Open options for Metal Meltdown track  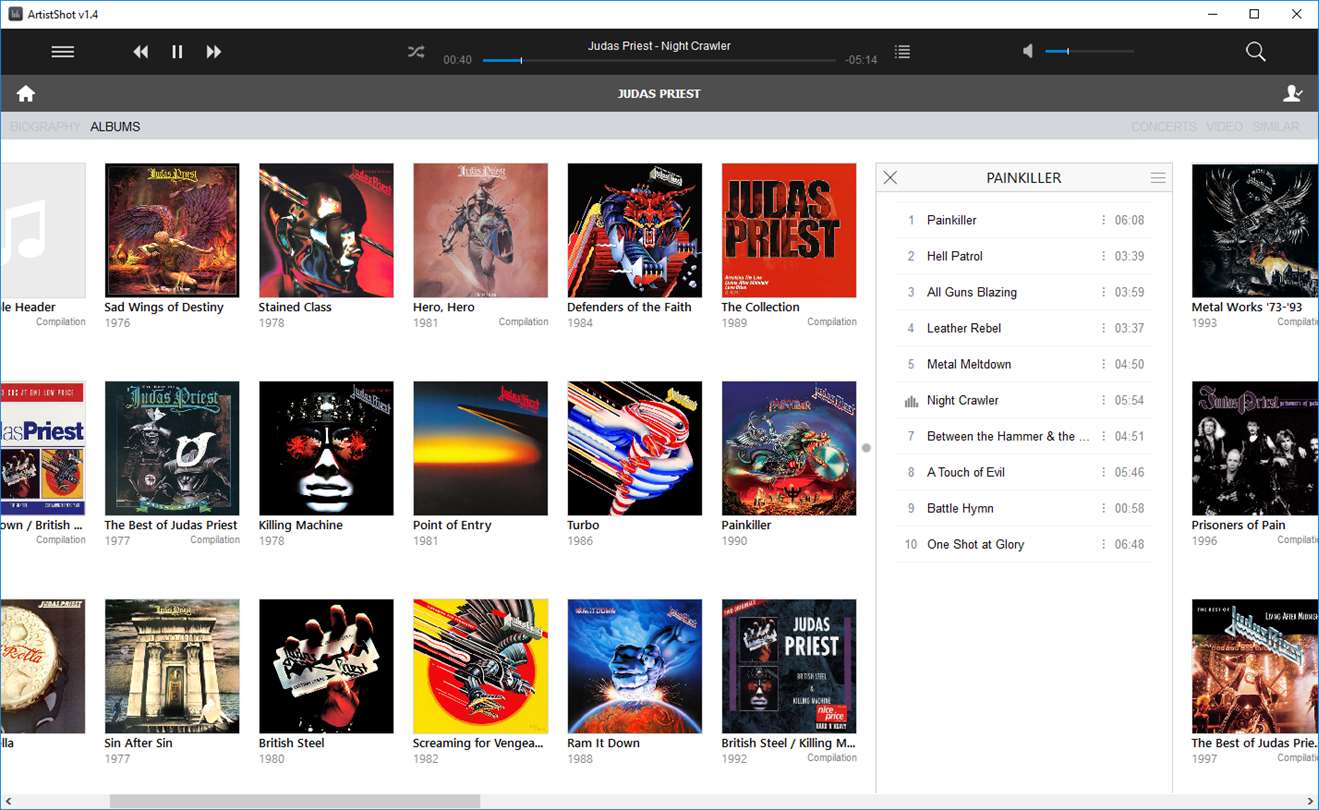pyautogui.click(x=1104, y=364)
